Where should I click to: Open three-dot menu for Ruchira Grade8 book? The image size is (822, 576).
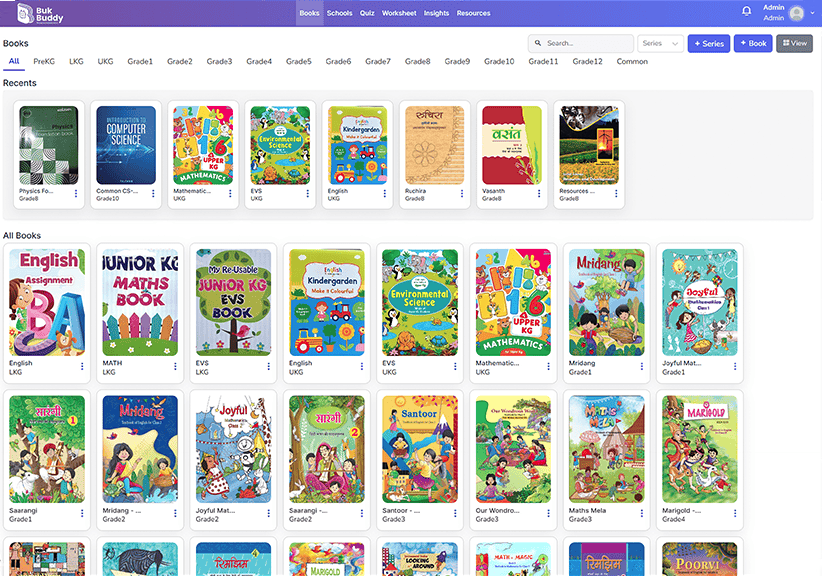pos(462,194)
